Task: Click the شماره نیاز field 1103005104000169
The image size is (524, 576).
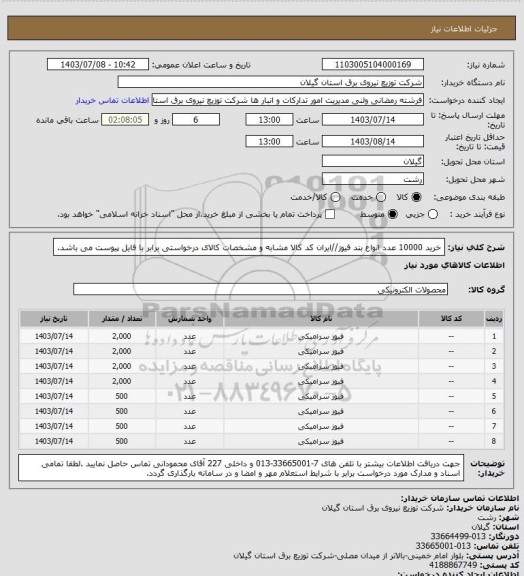Action: pos(373,65)
